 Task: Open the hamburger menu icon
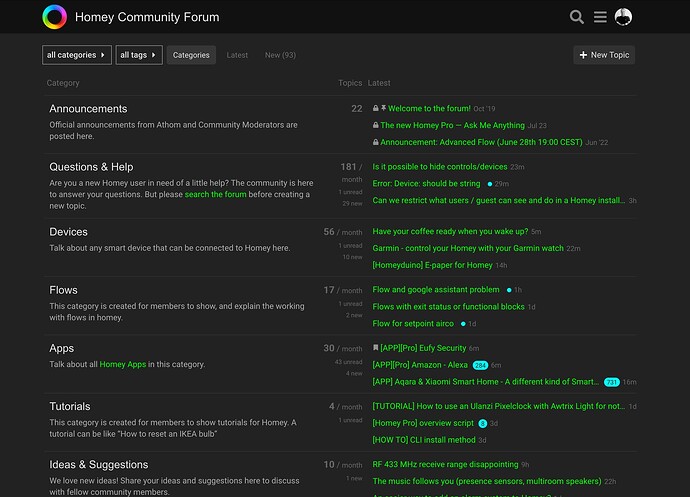(600, 17)
